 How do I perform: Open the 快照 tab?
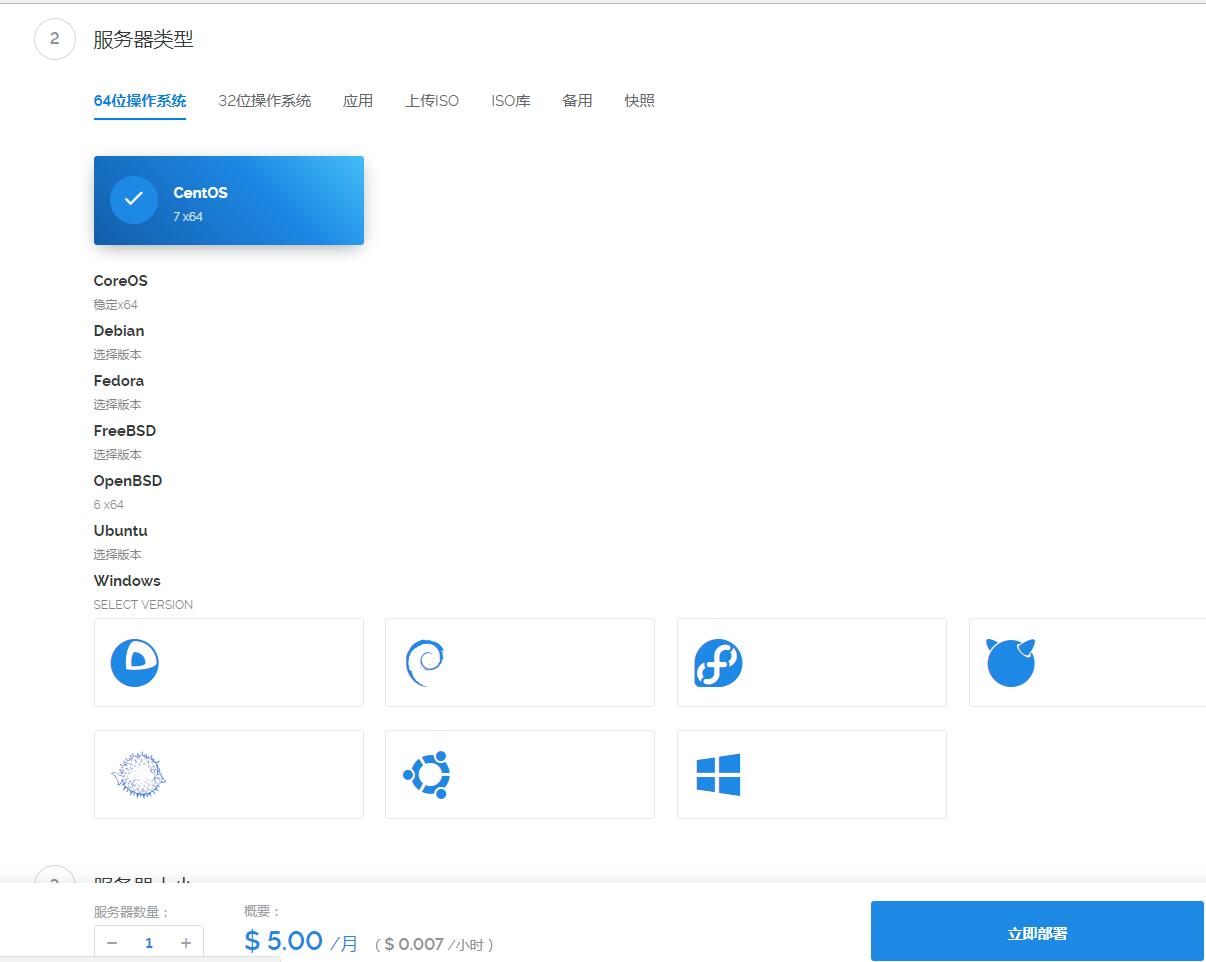click(x=640, y=101)
